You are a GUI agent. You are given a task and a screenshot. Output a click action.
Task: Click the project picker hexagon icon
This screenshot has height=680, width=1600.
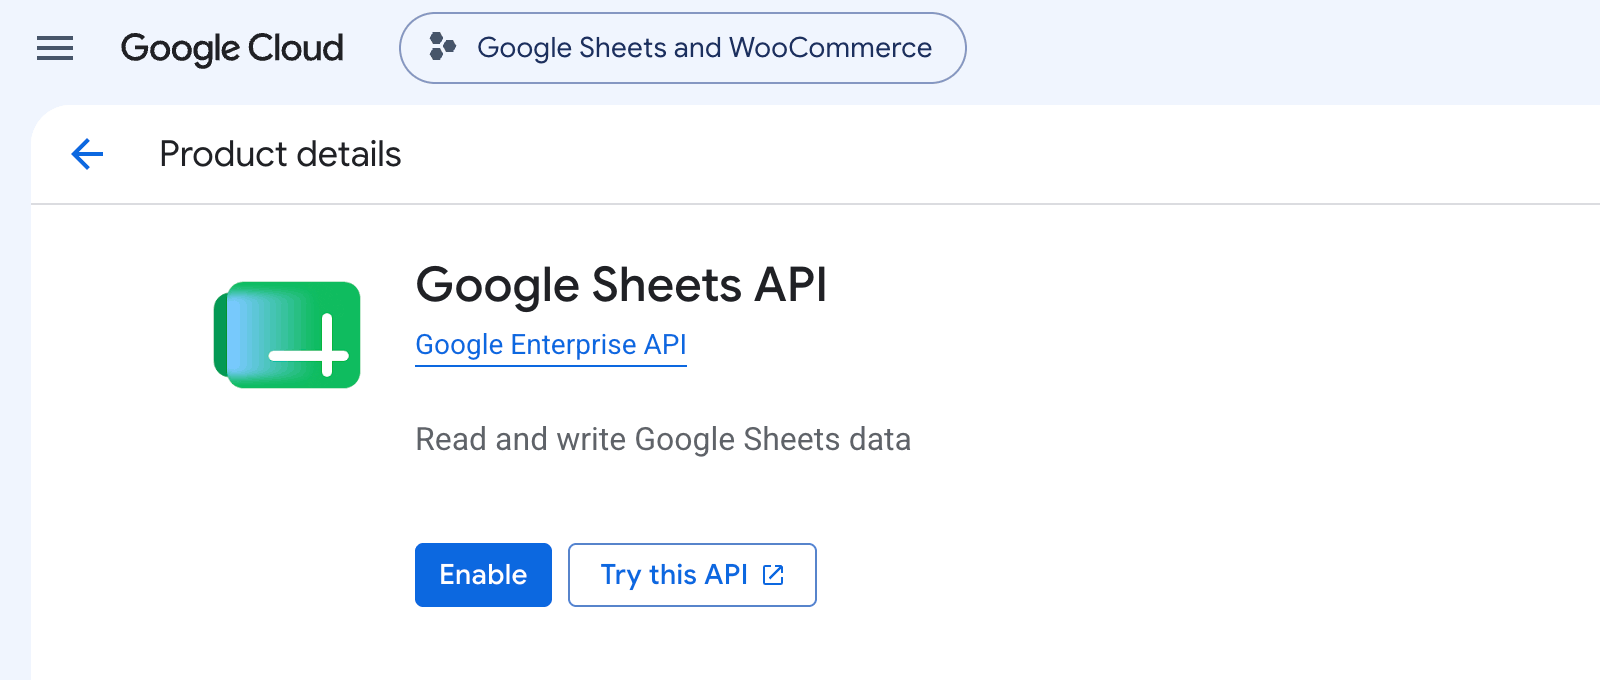pos(442,47)
